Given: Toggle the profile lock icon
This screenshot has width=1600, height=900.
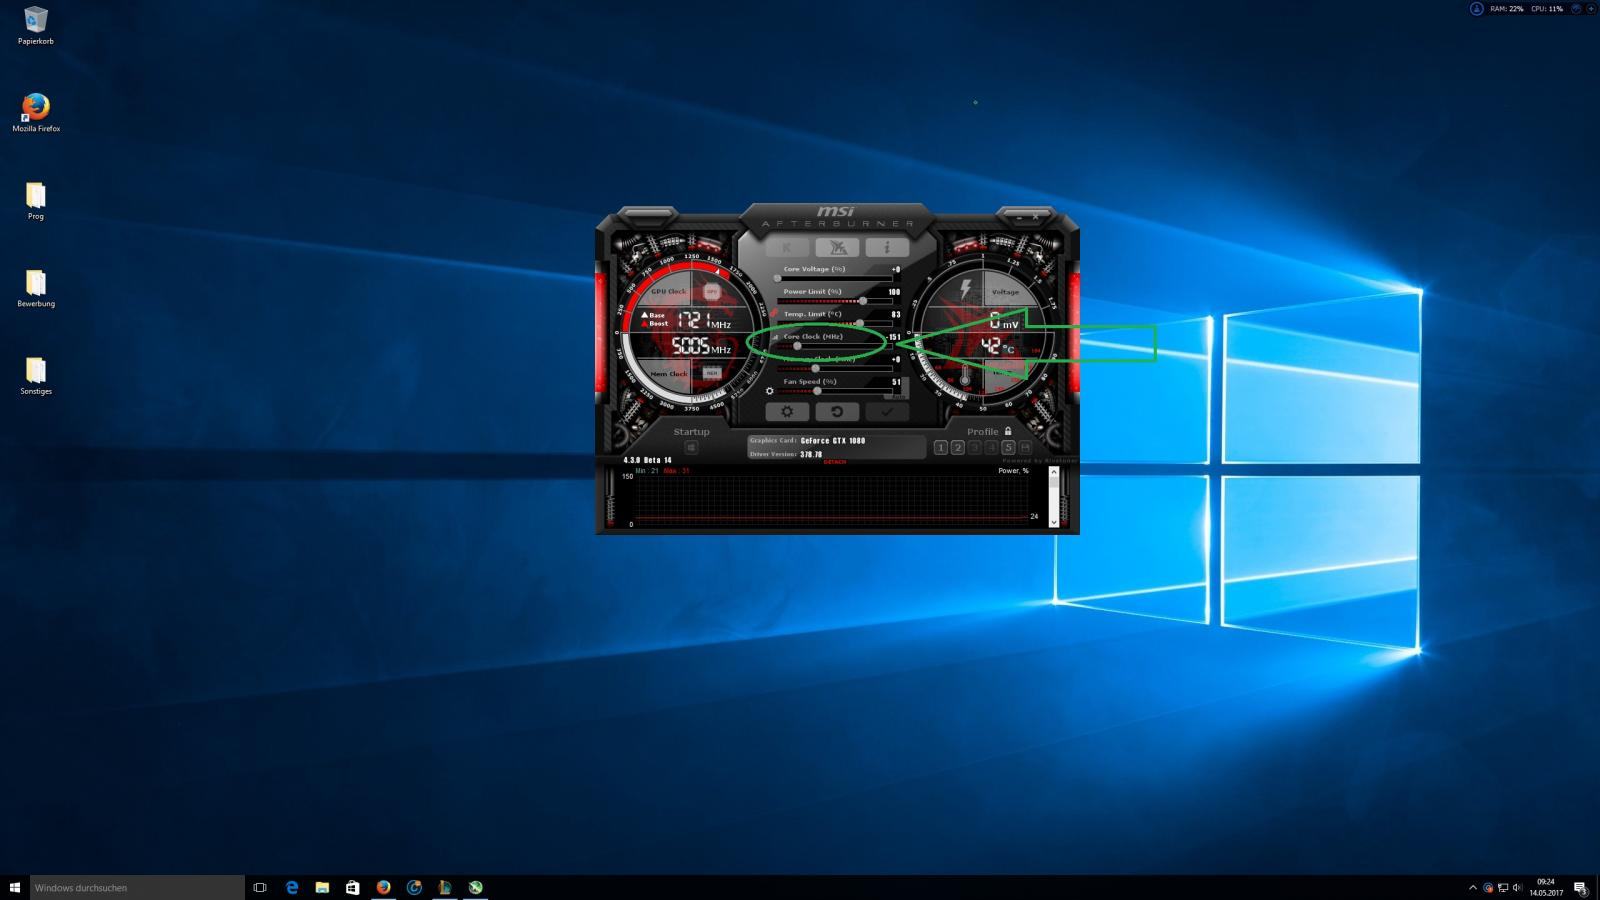Looking at the screenshot, I should (1008, 431).
